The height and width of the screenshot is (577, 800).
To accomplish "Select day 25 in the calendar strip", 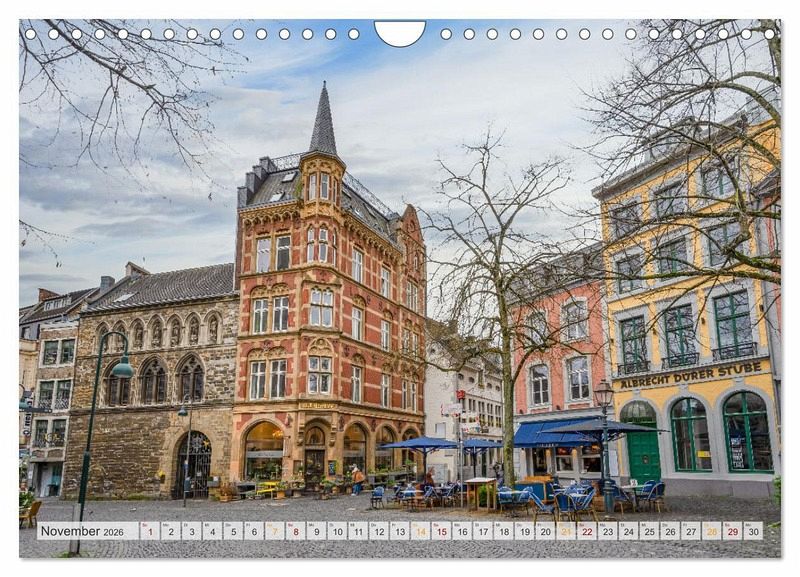I will [x=649, y=531].
